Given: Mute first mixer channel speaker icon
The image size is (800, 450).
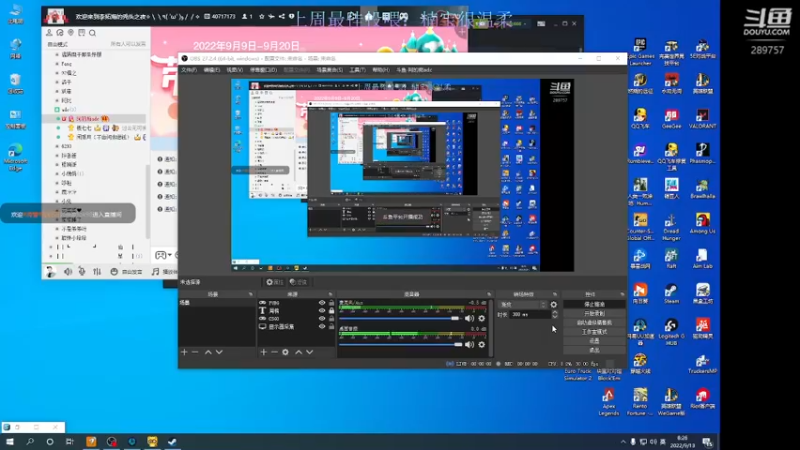Looking at the screenshot, I should (469, 318).
